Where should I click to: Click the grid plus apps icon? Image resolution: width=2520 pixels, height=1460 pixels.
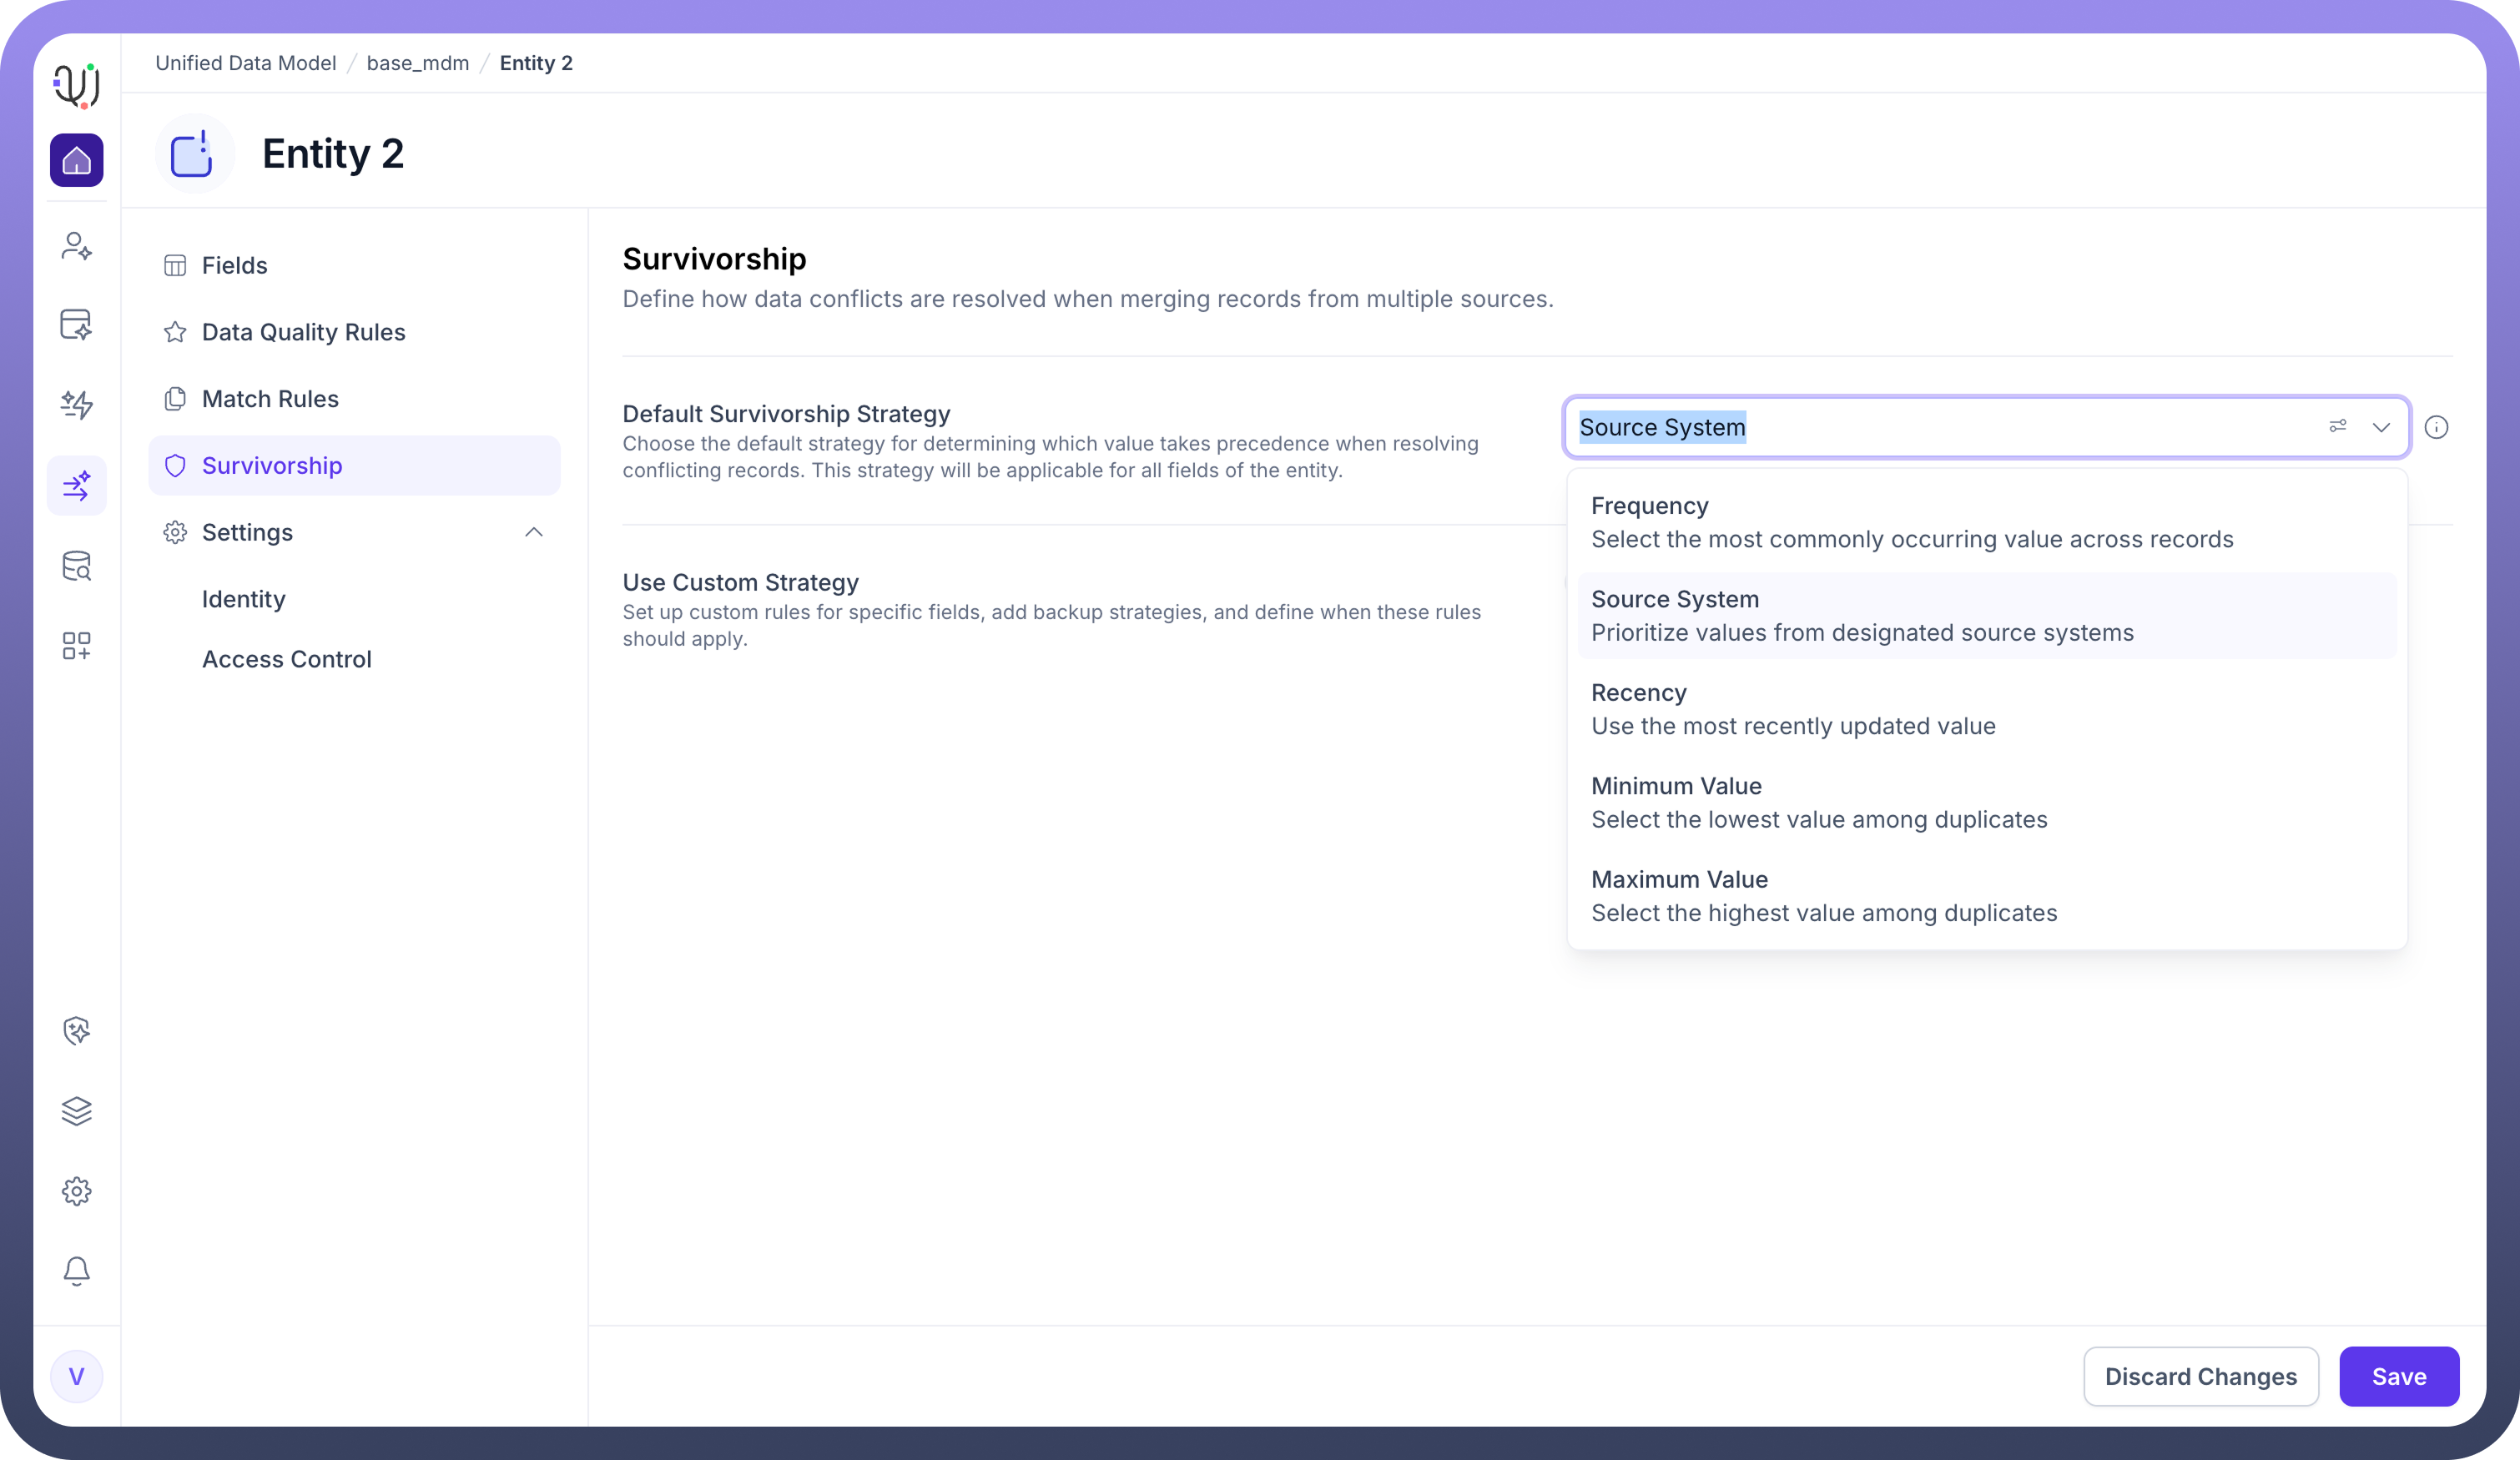[x=76, y=646]
